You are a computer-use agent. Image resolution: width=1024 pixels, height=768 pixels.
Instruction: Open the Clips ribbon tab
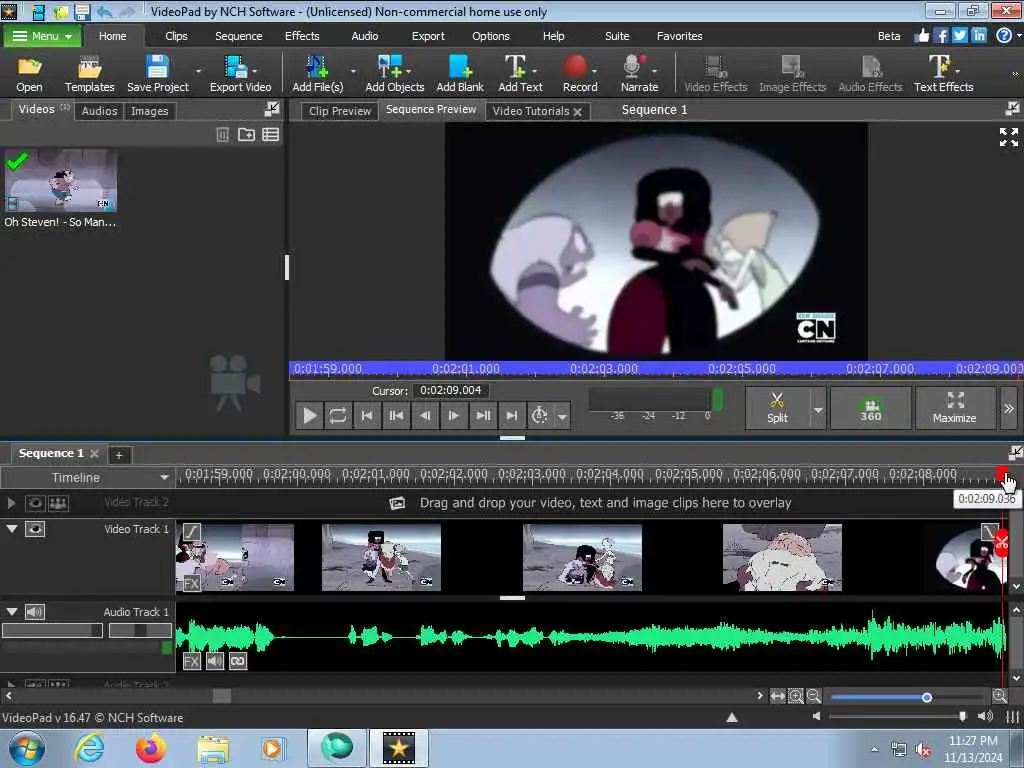[x=176, y=36]
